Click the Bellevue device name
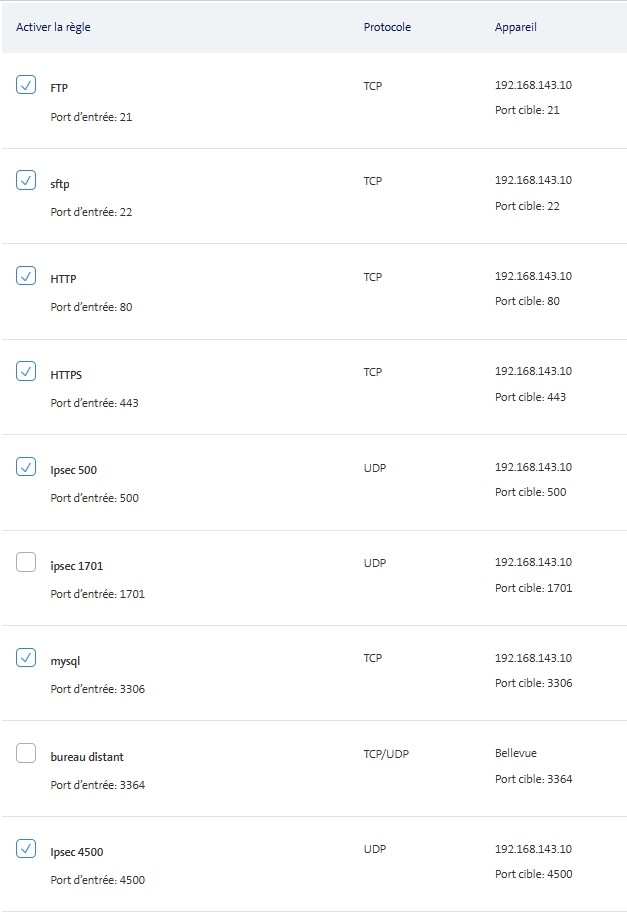Image resolution: width=627 pixels, height=912 pixels. click(x=517, y=753)
